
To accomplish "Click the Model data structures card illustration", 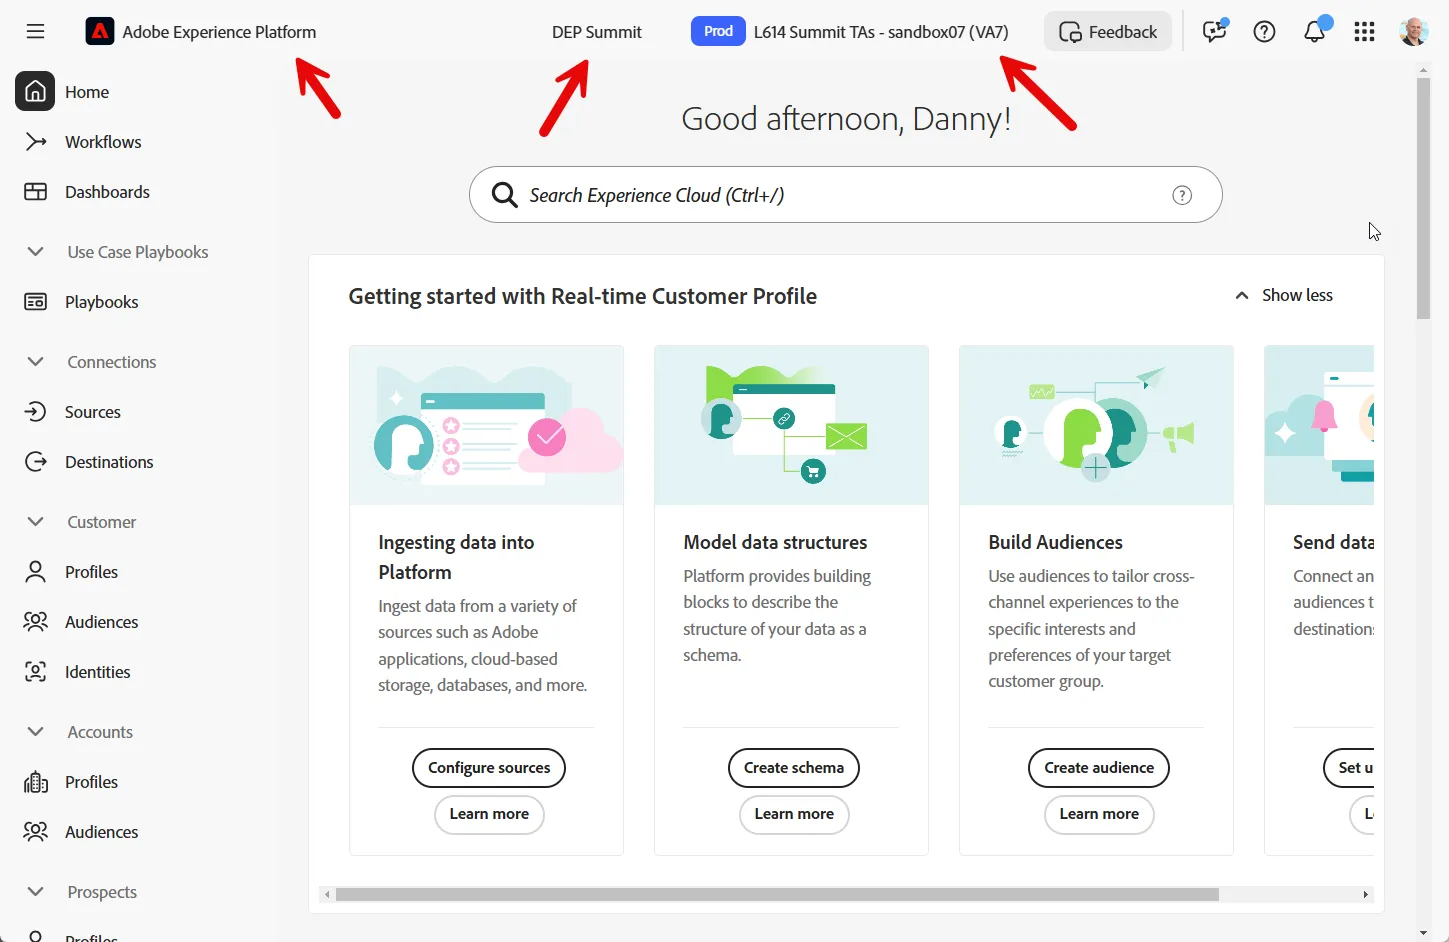I will click(791, 425).
